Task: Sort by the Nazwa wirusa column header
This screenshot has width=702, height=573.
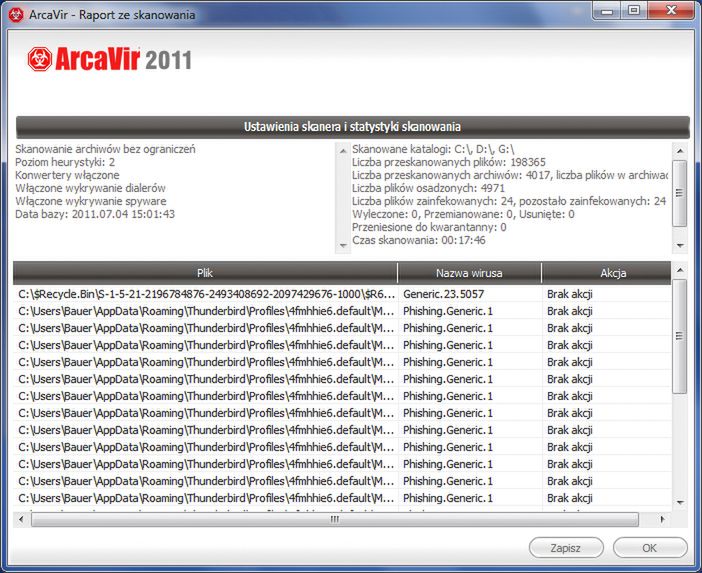Action: click(469, 273)
